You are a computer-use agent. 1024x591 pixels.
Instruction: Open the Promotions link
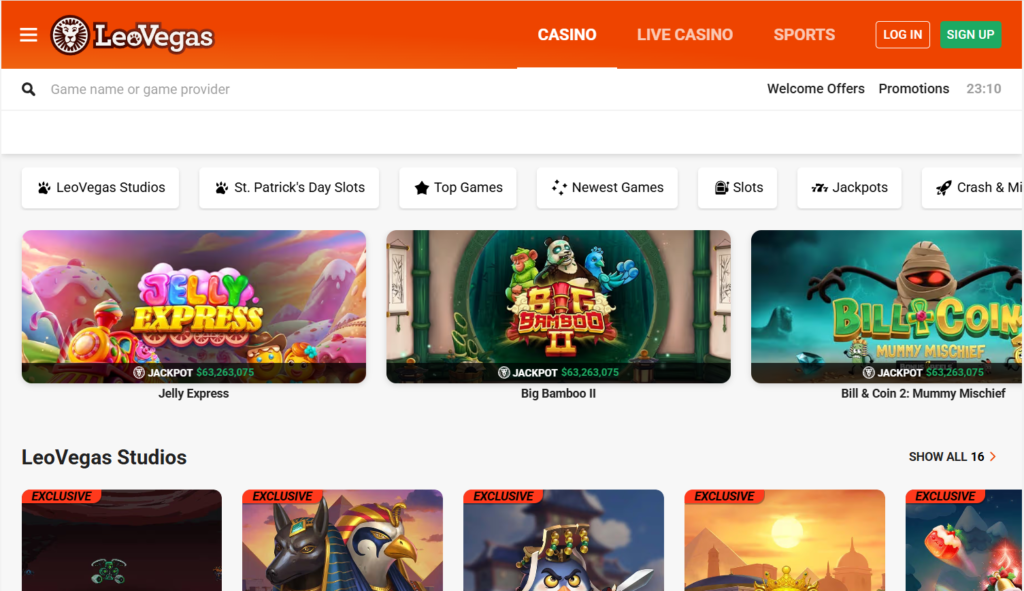(x=914, y=89)
